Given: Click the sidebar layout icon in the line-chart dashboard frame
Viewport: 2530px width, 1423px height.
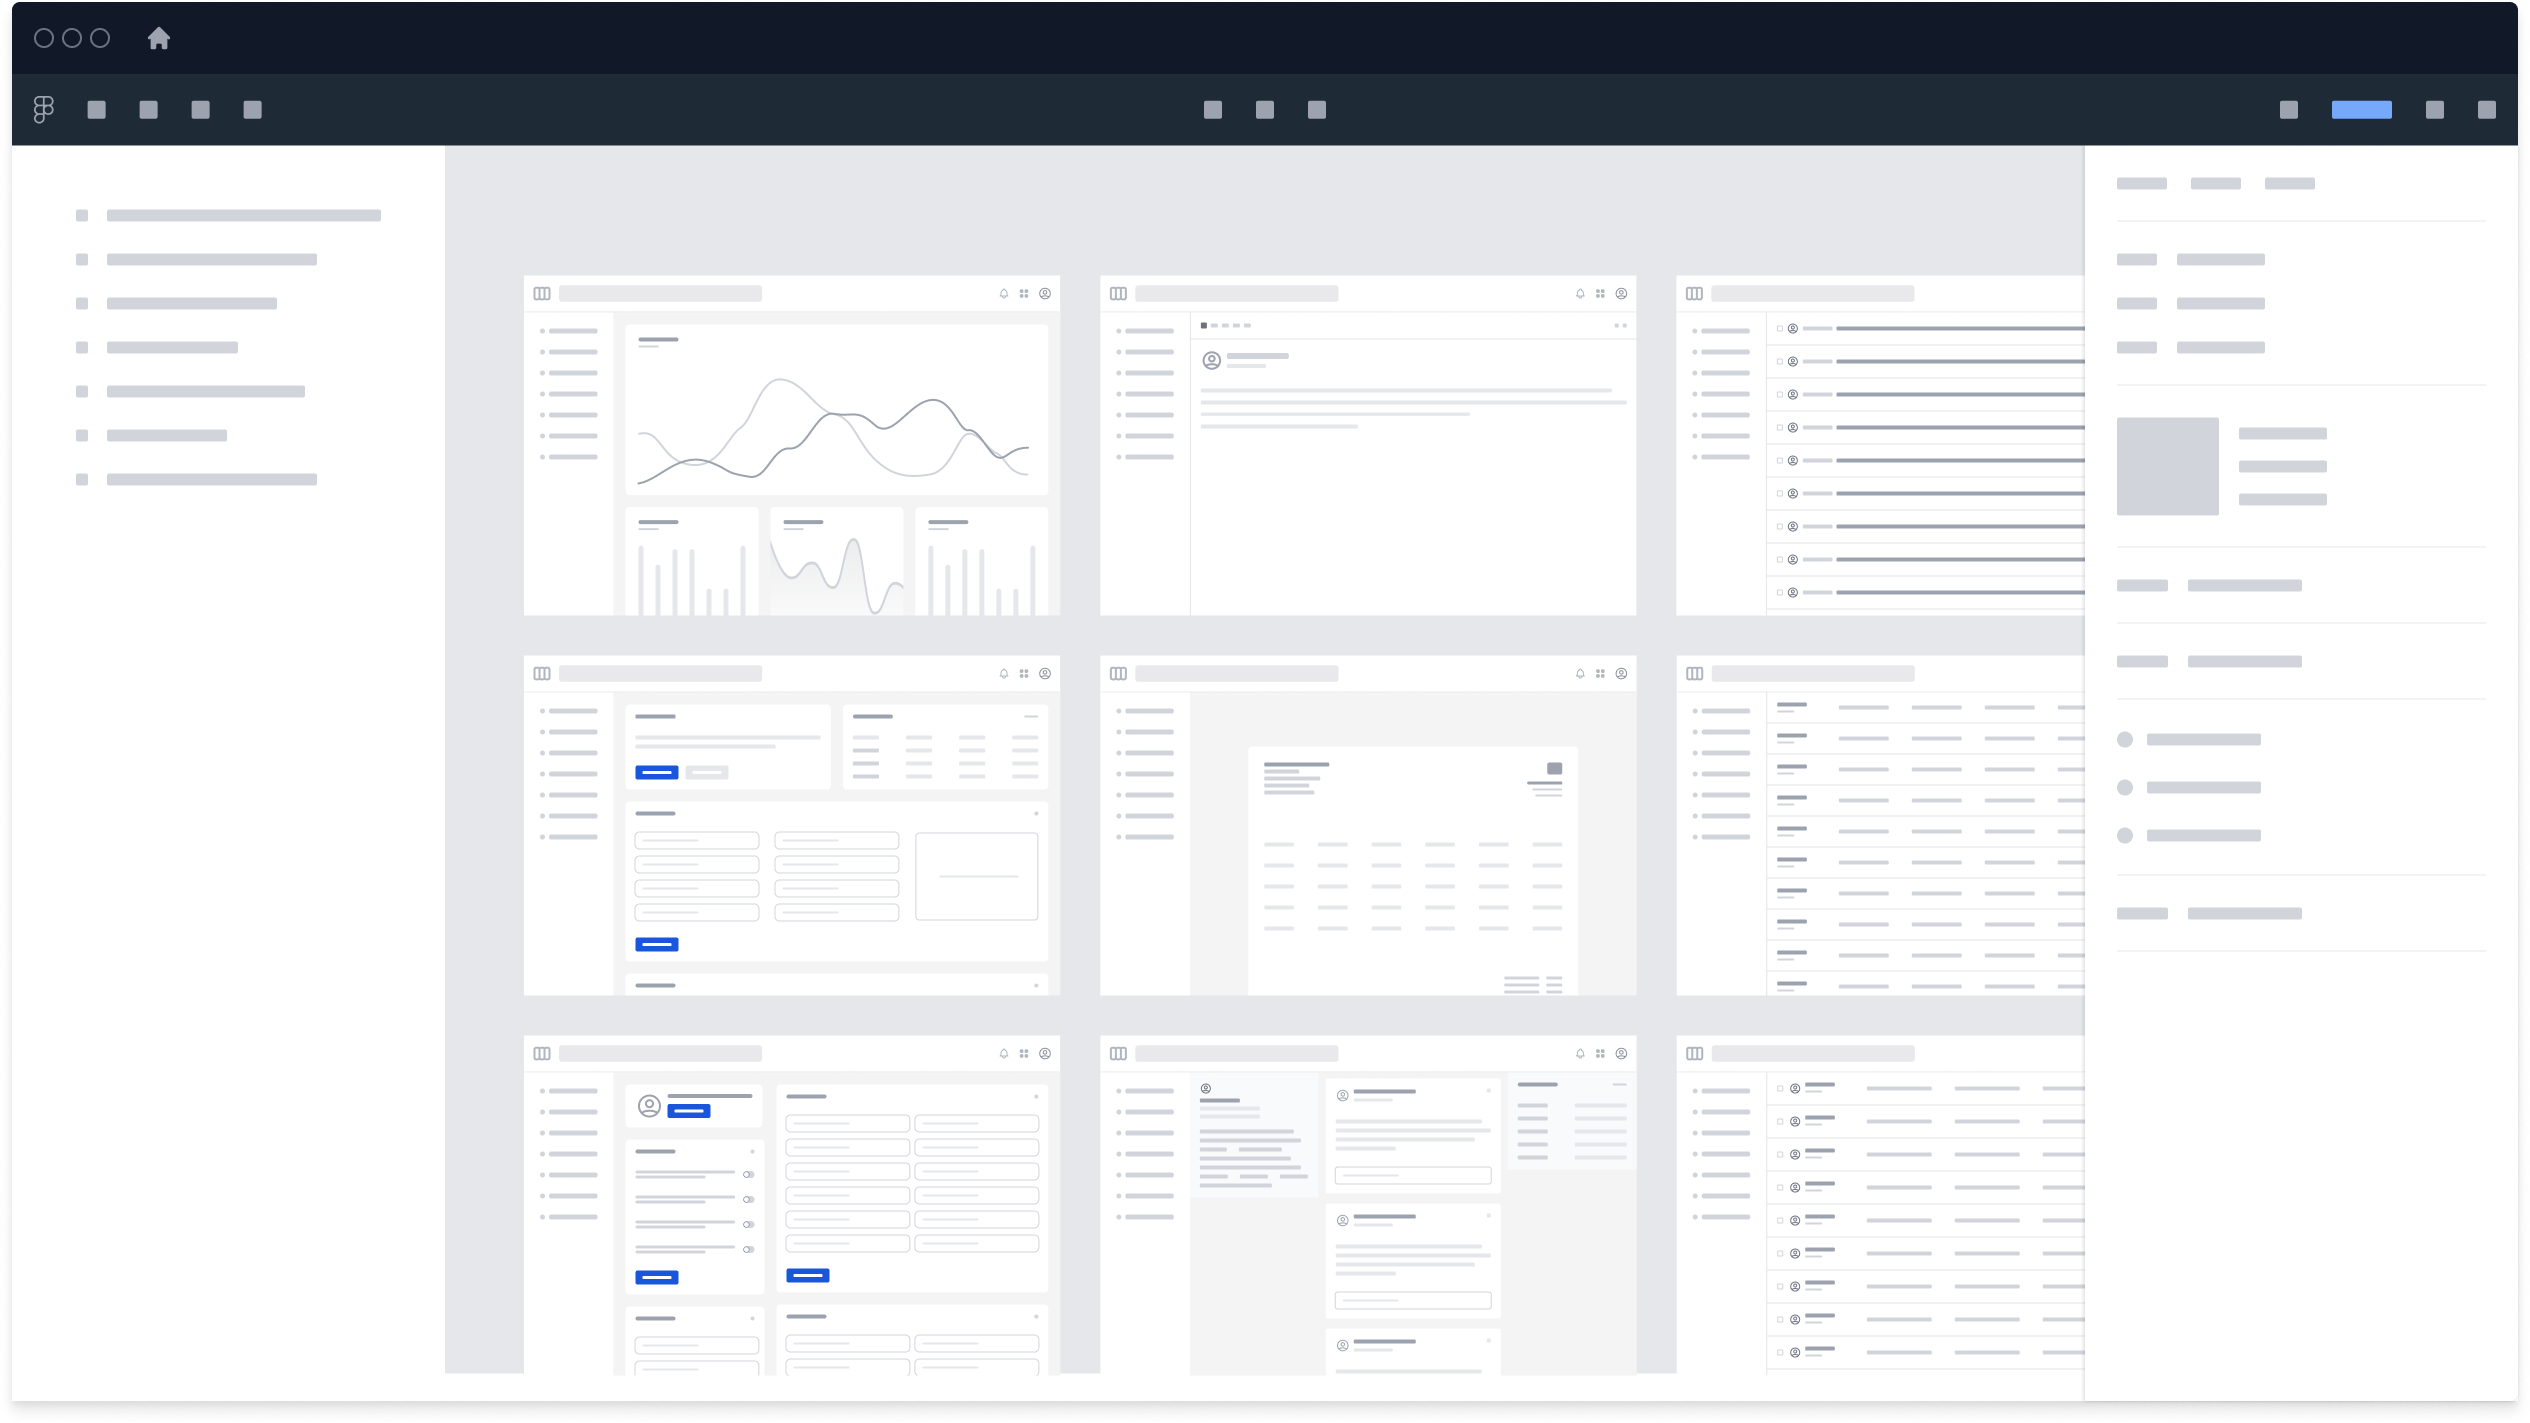Looking at the screenshot, I should [542, 294].
